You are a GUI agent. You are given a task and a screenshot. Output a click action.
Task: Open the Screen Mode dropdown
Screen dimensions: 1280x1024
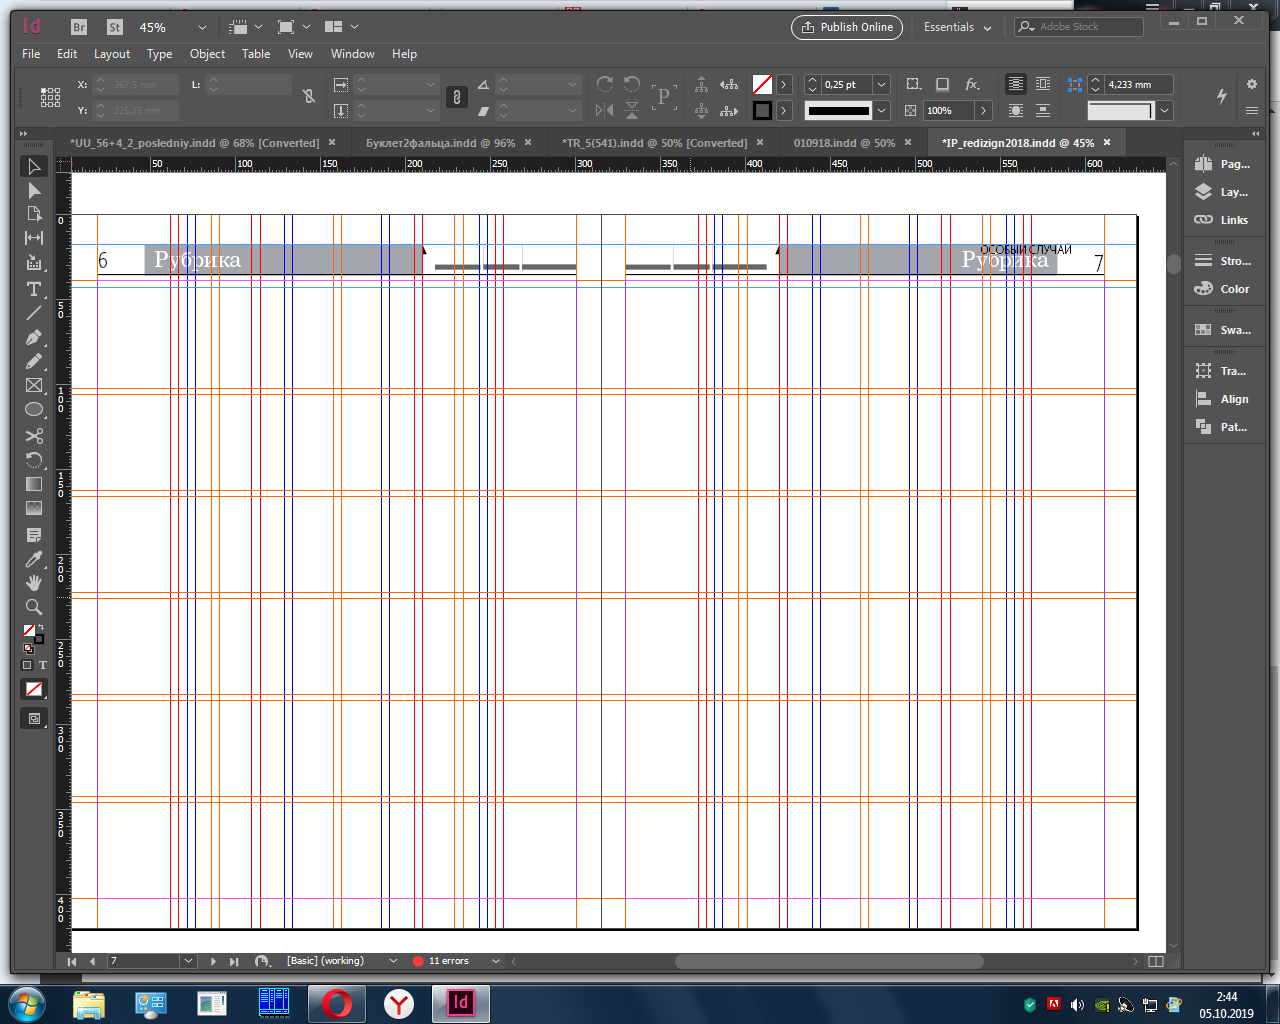point(292,27)
